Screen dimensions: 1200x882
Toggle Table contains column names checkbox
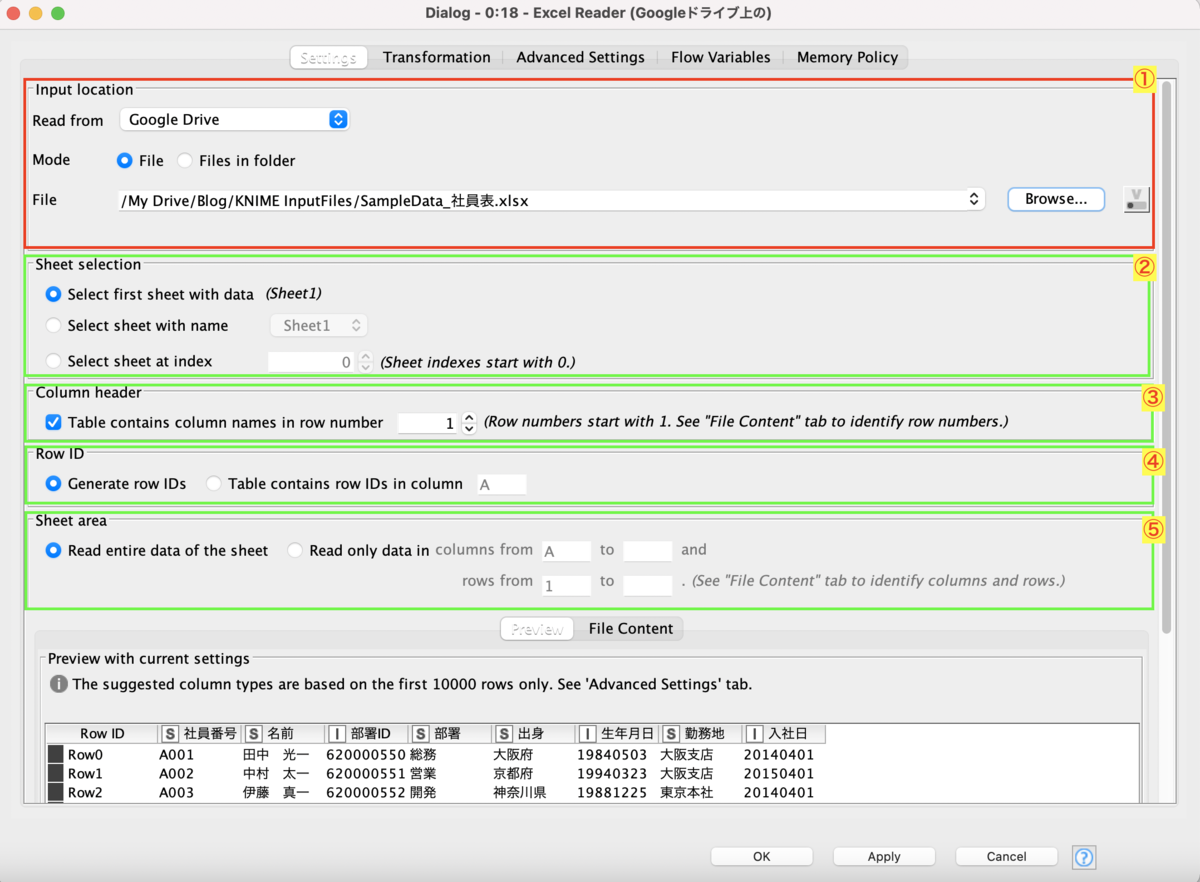click(x=54, y=422)
